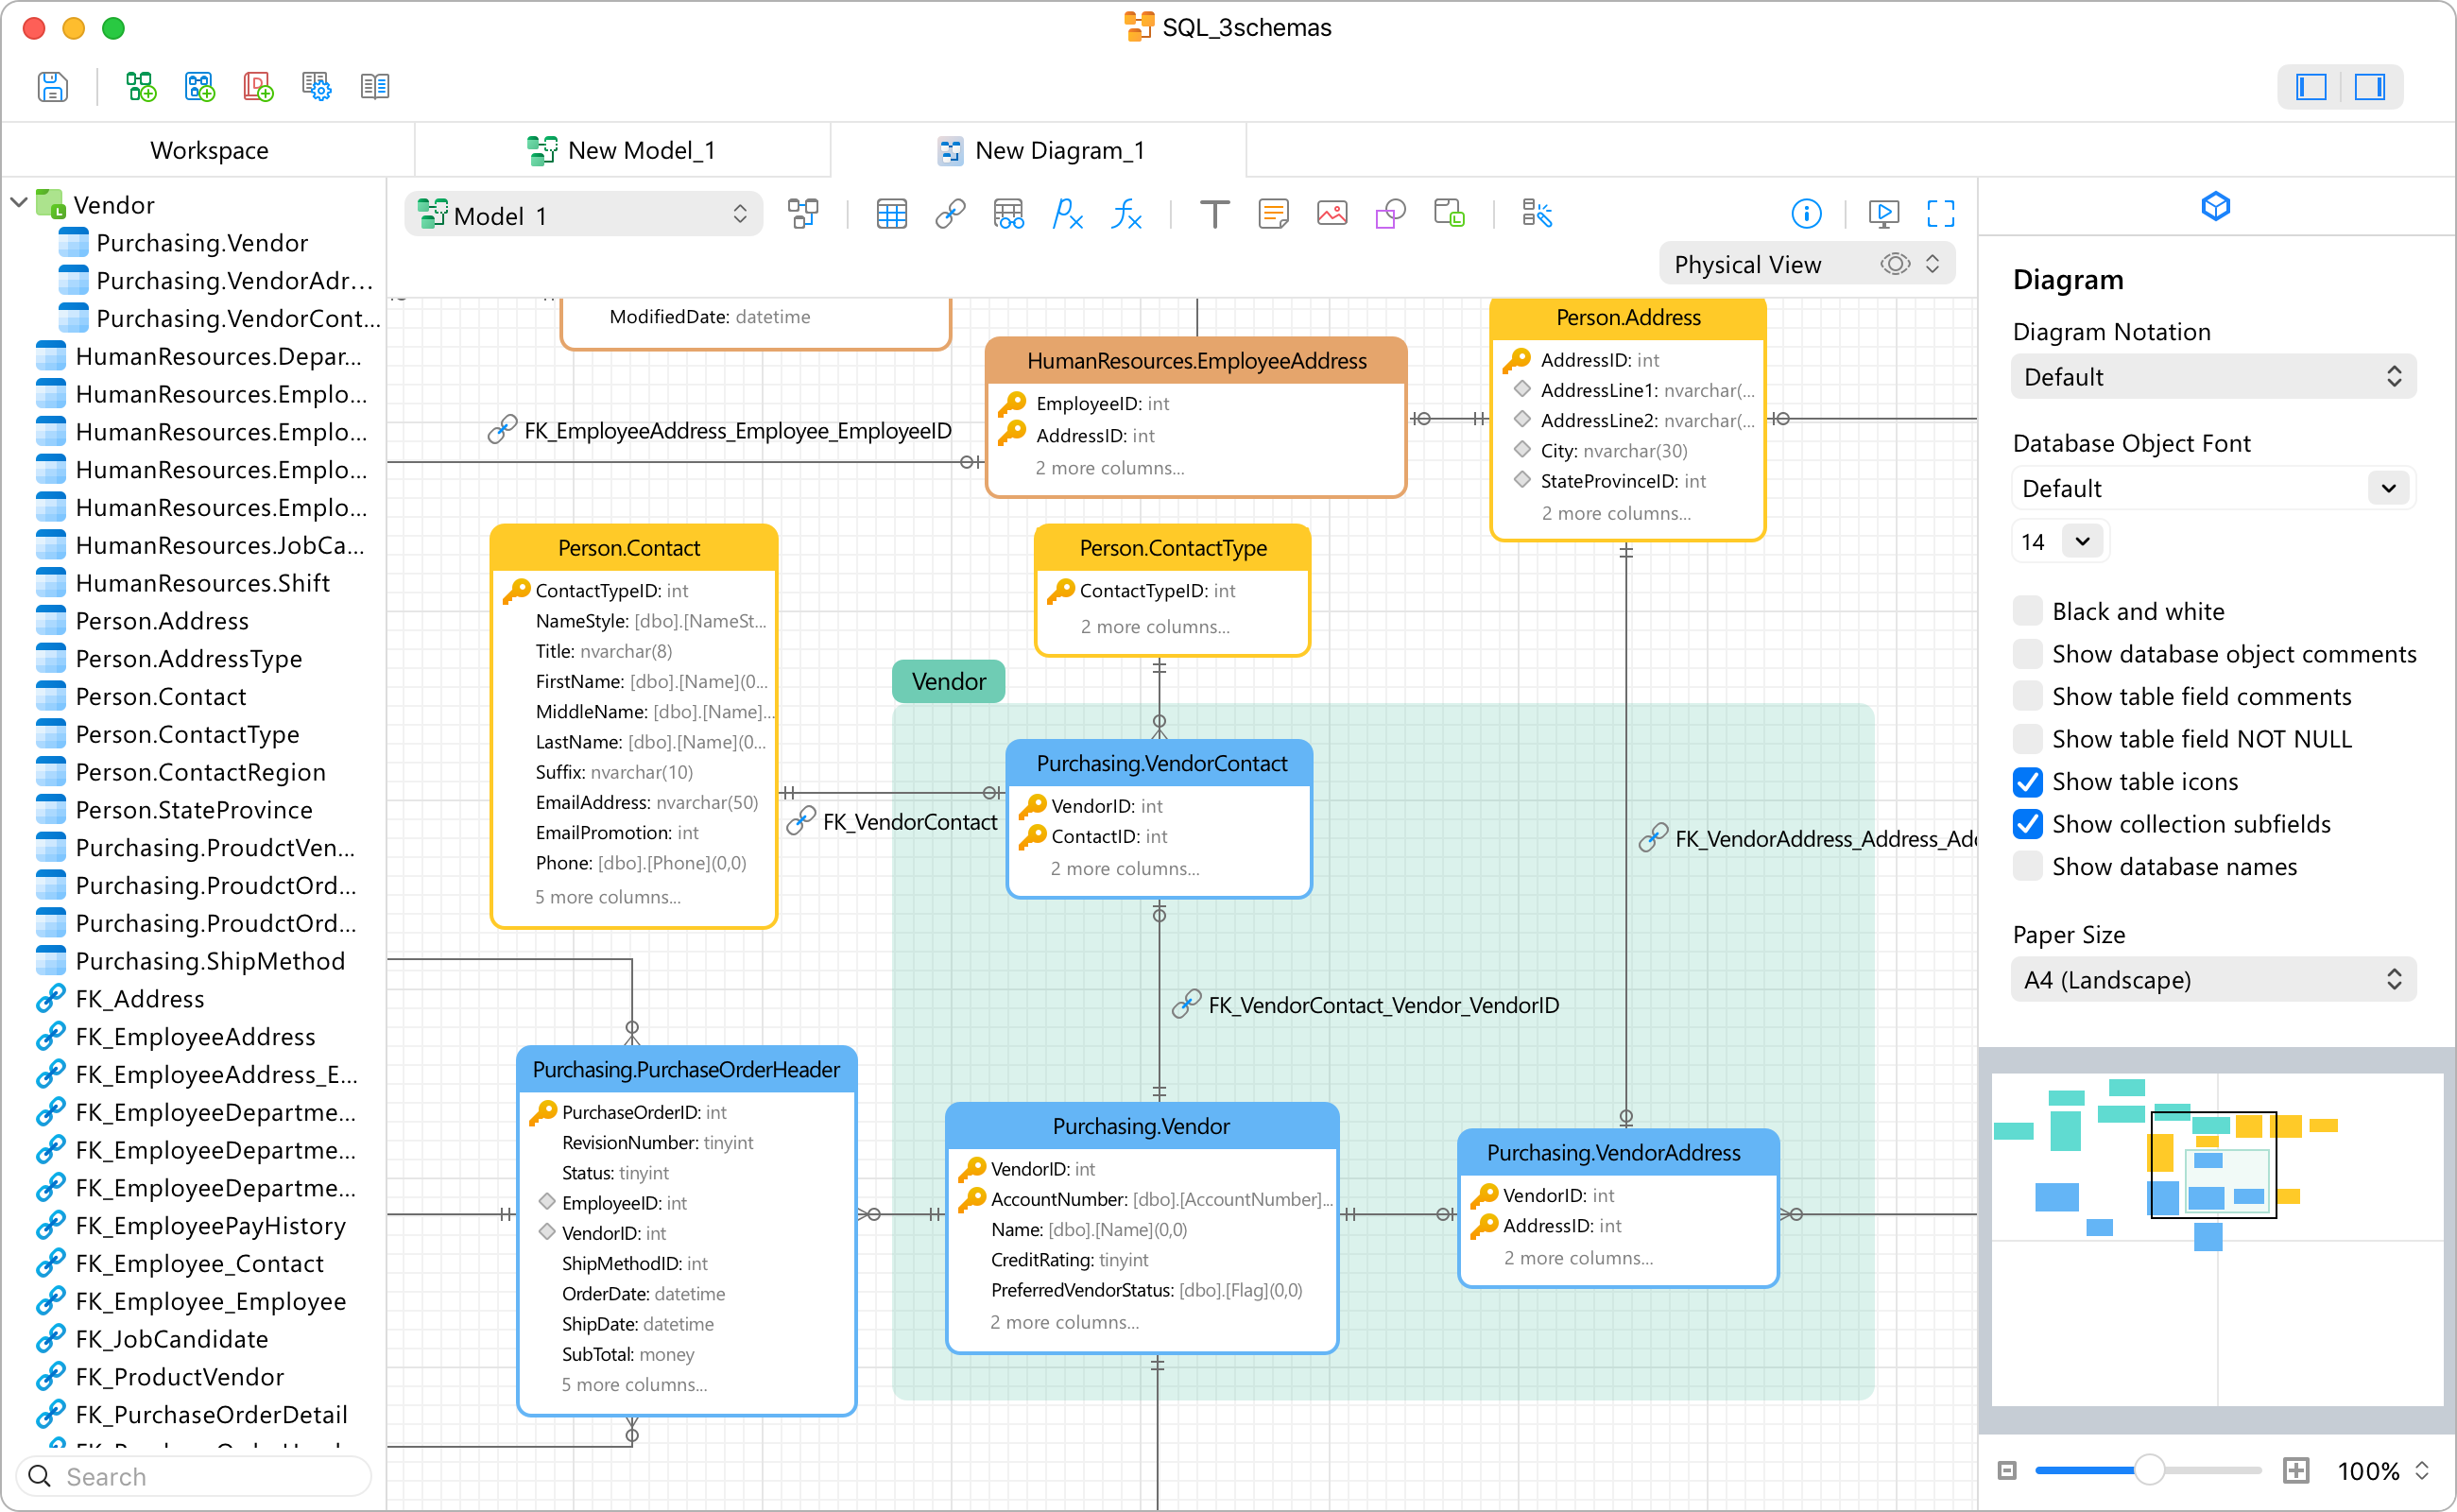Image resolution: width=2457 pixels, height=1512 pixels.
Task: Click the Purchasing.Vendor table header
Action: click(1141, 1126)
